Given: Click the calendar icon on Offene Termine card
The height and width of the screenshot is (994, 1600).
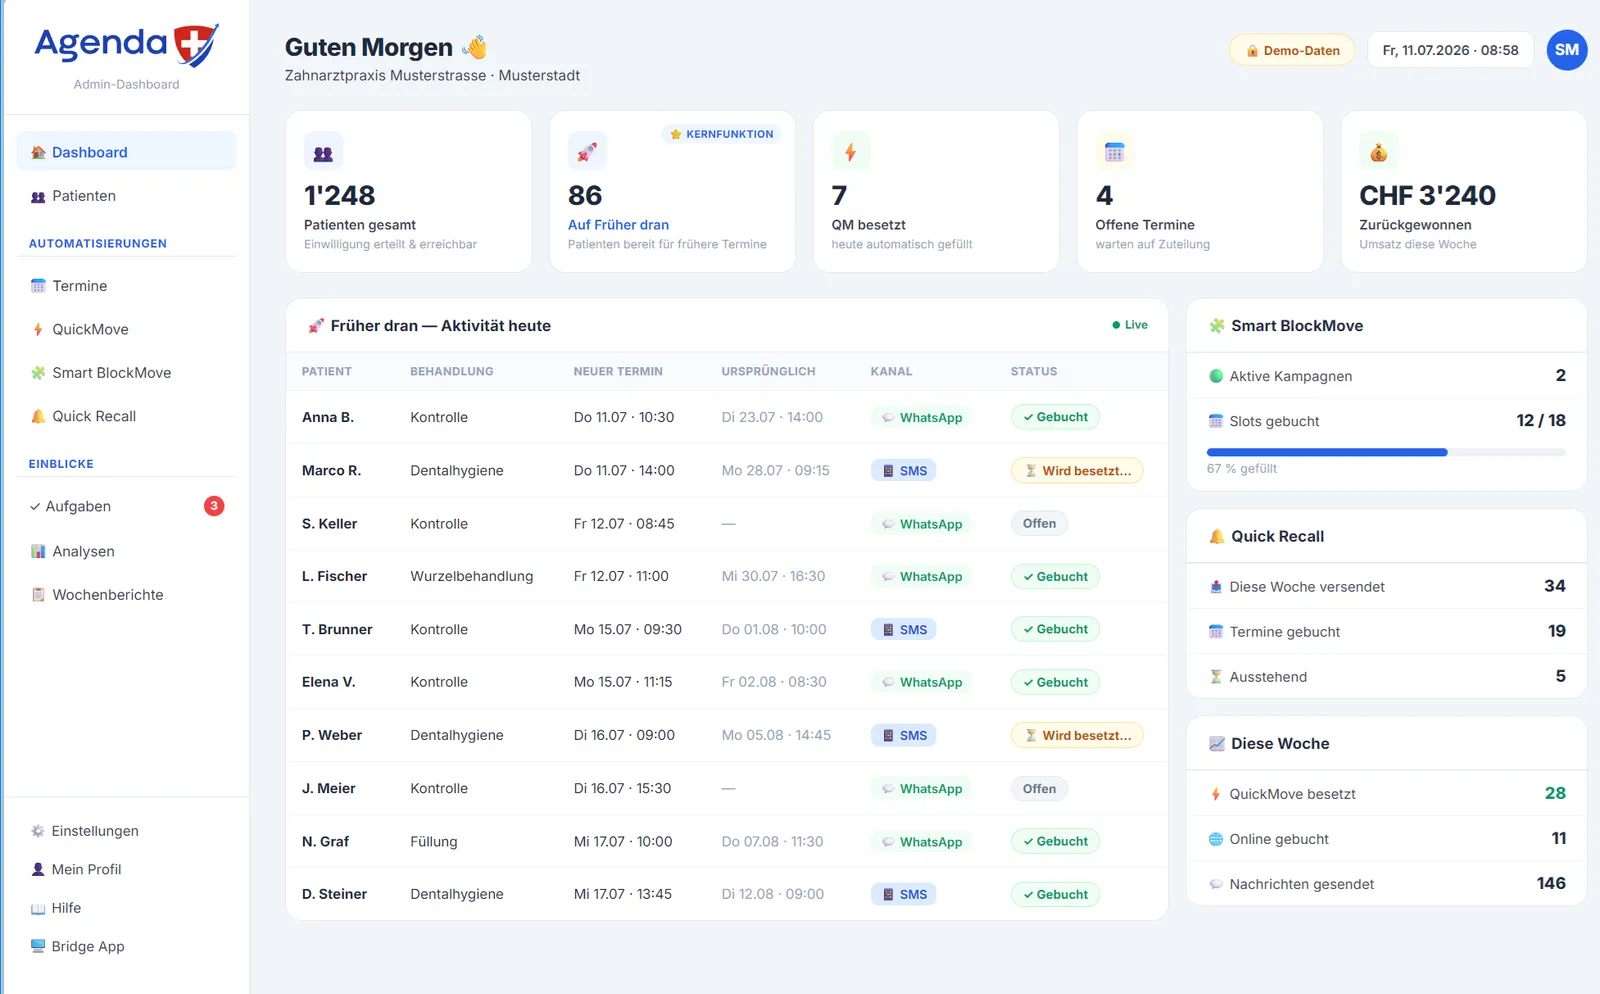Looking at the screenshot, I should coord(1115,152).
